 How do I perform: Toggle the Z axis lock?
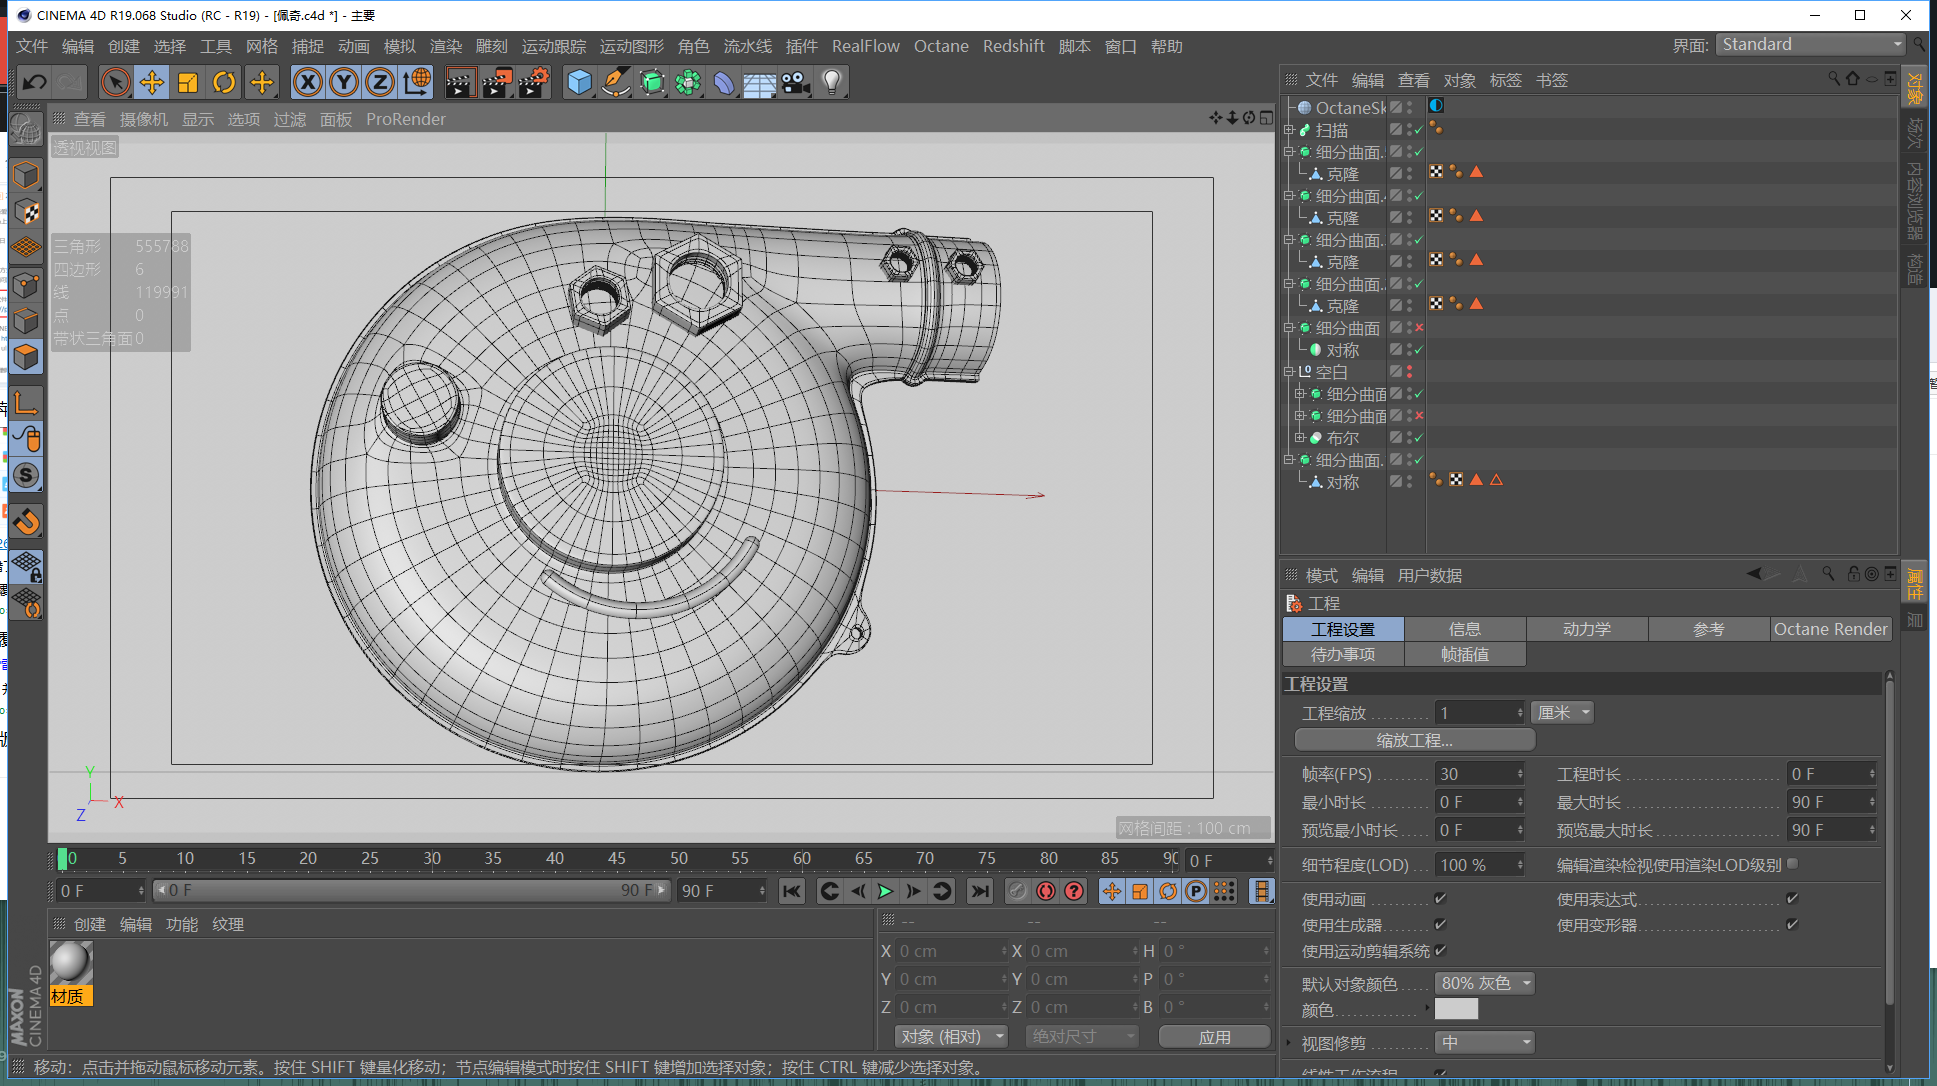pyautogui.click(x=380, y=82)
